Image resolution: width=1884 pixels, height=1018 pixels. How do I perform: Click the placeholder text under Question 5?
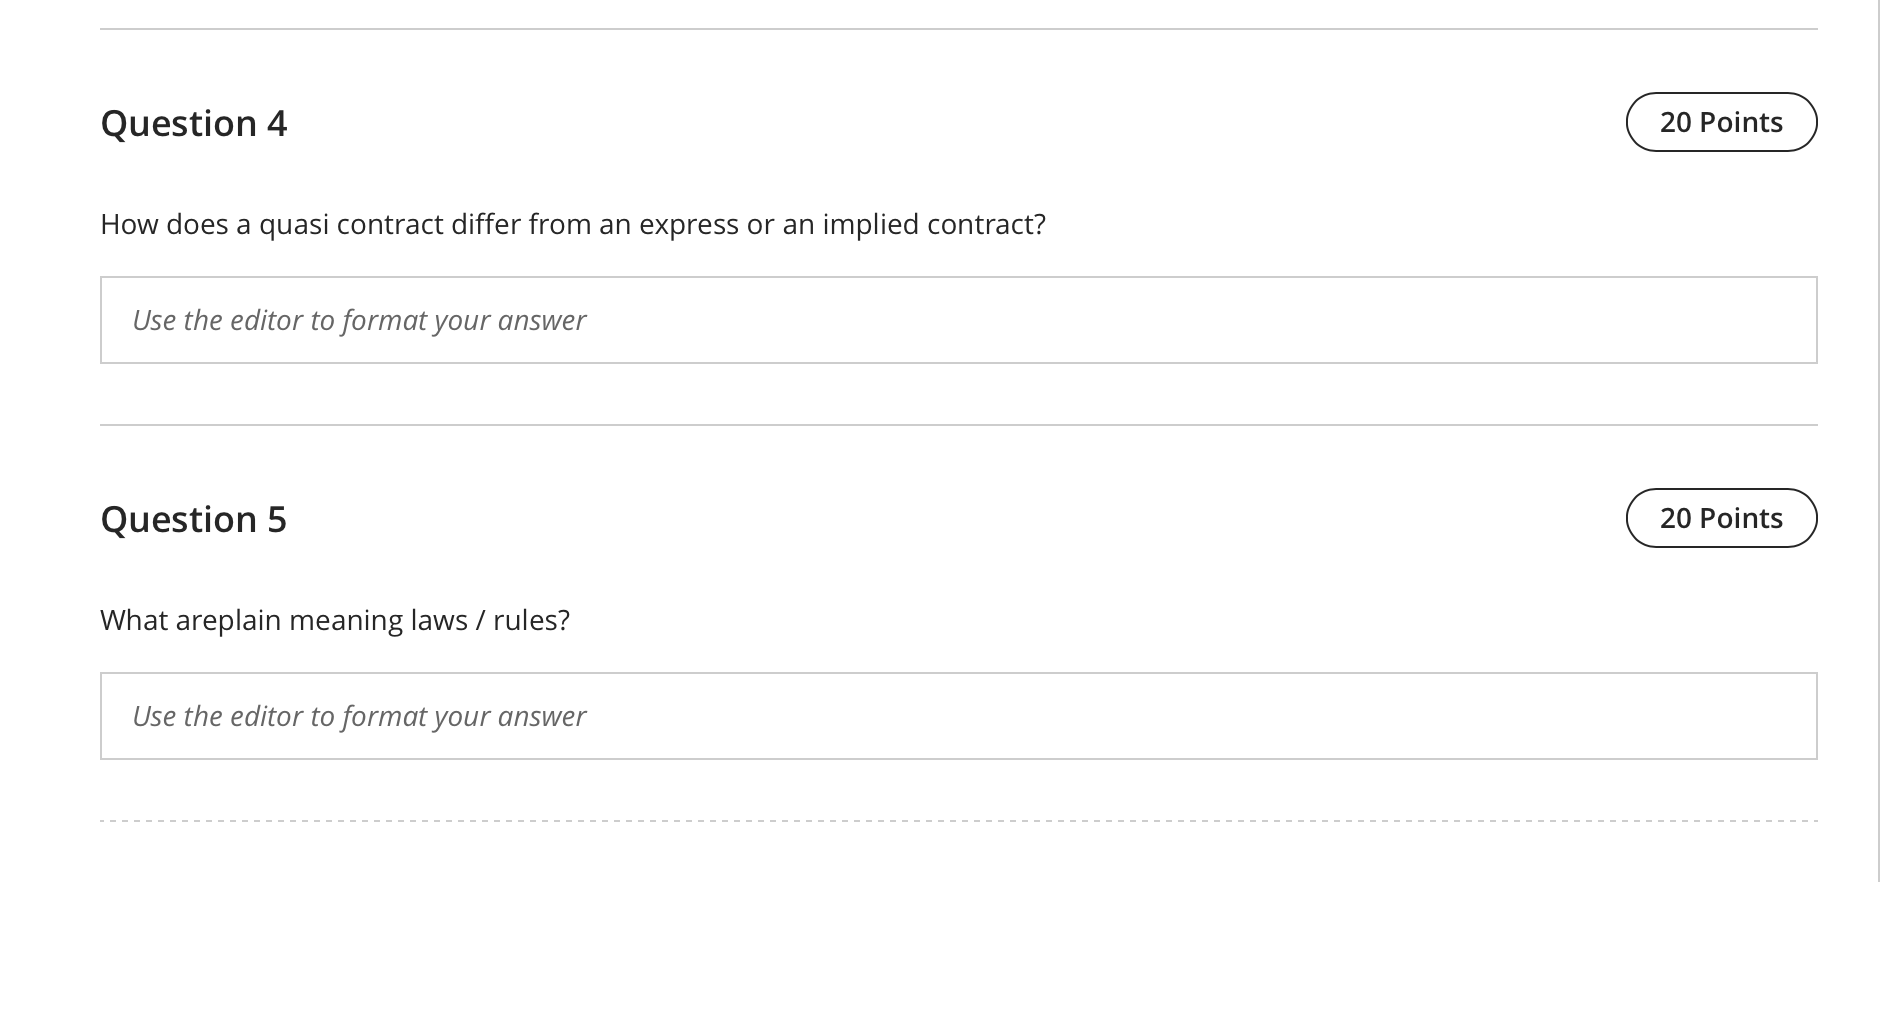(x=359, y=716)
